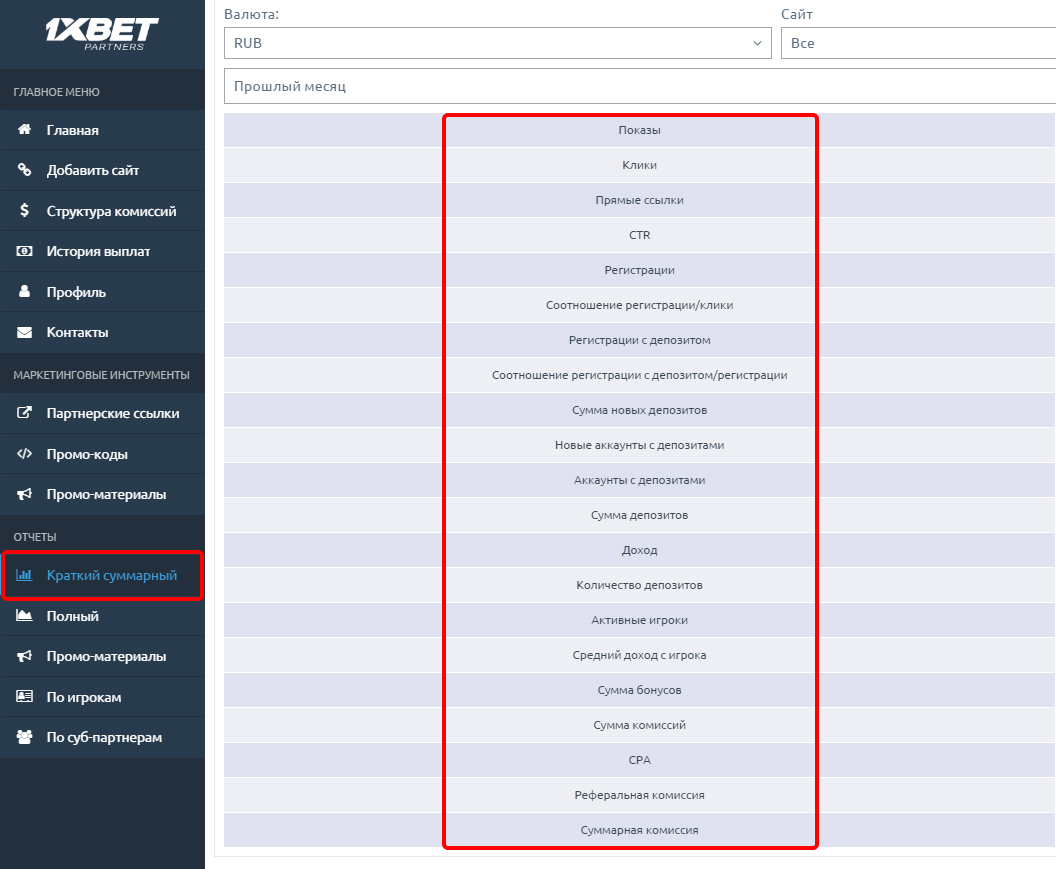Open История выплат page
Screen dimensions: 1056x869
[102, 251]
